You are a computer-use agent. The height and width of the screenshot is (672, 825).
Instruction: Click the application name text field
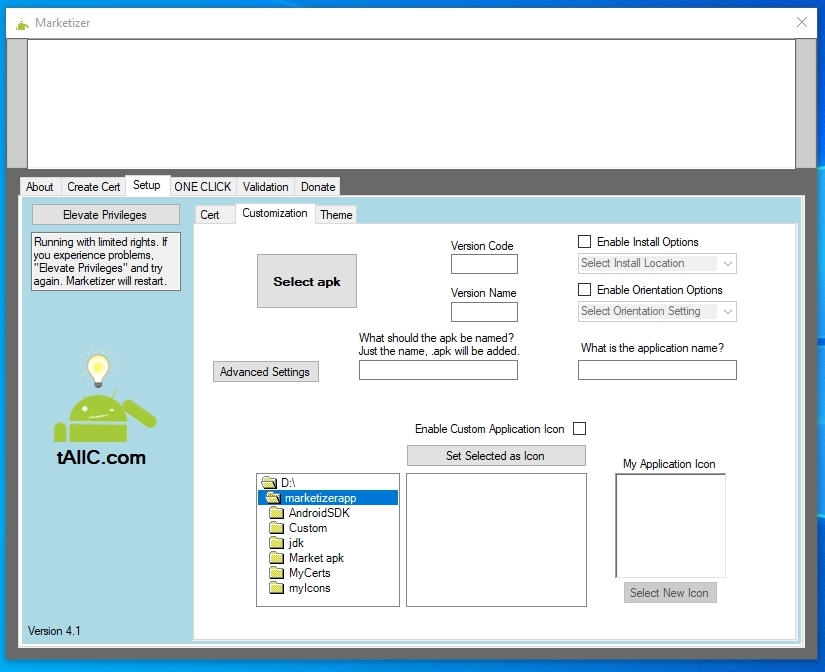[657, 370]
